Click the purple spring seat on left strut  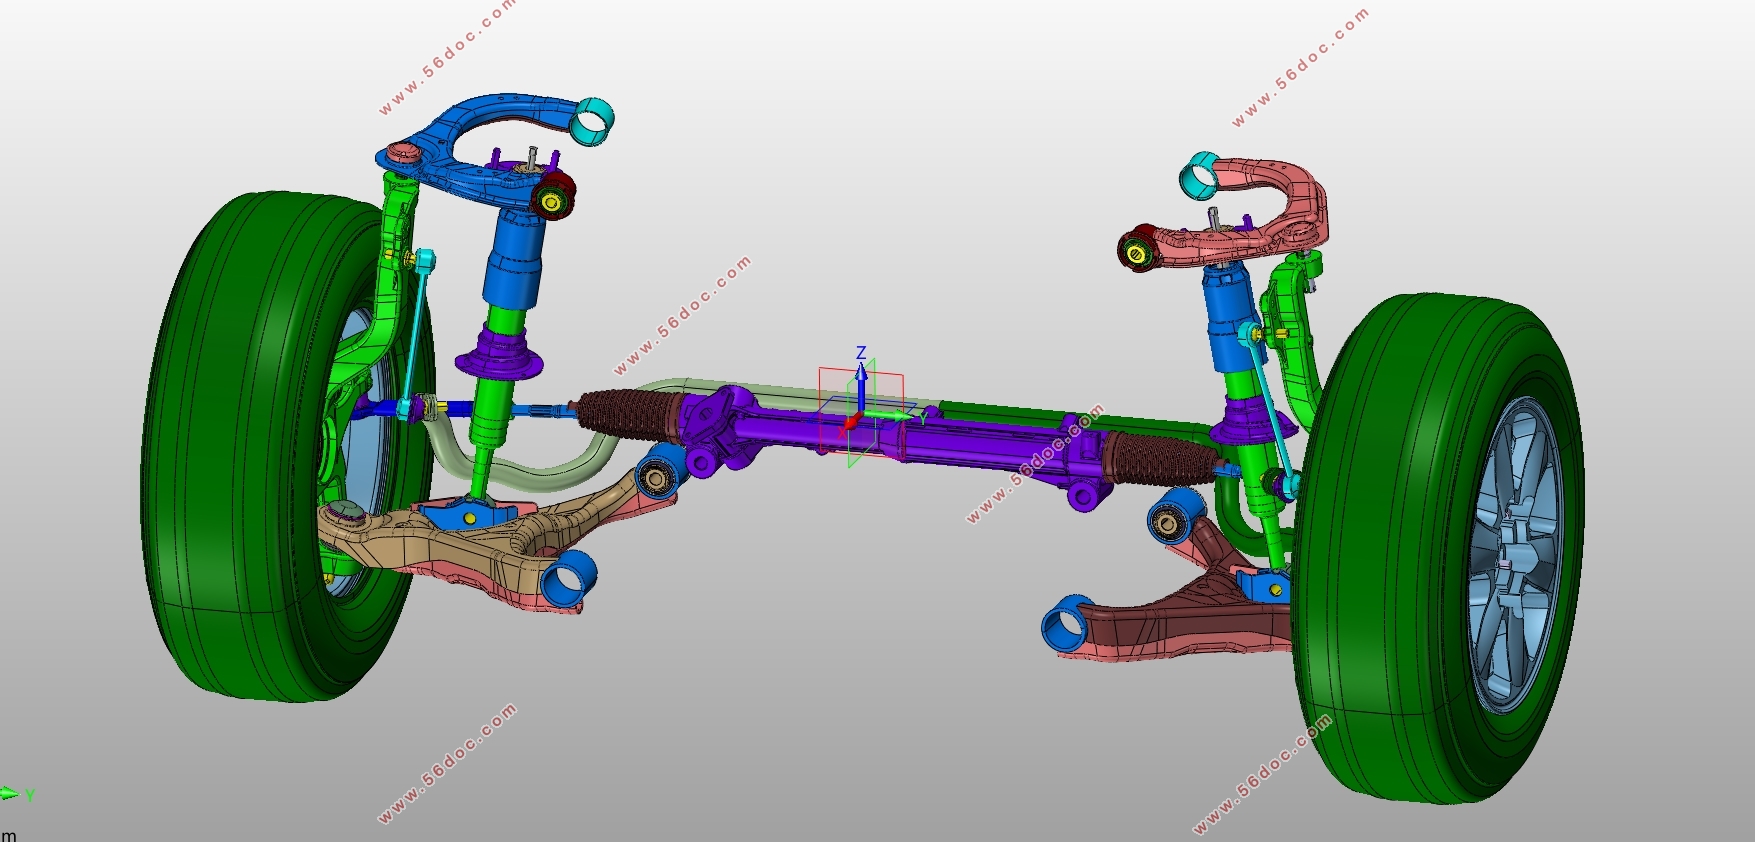point(498,360)
